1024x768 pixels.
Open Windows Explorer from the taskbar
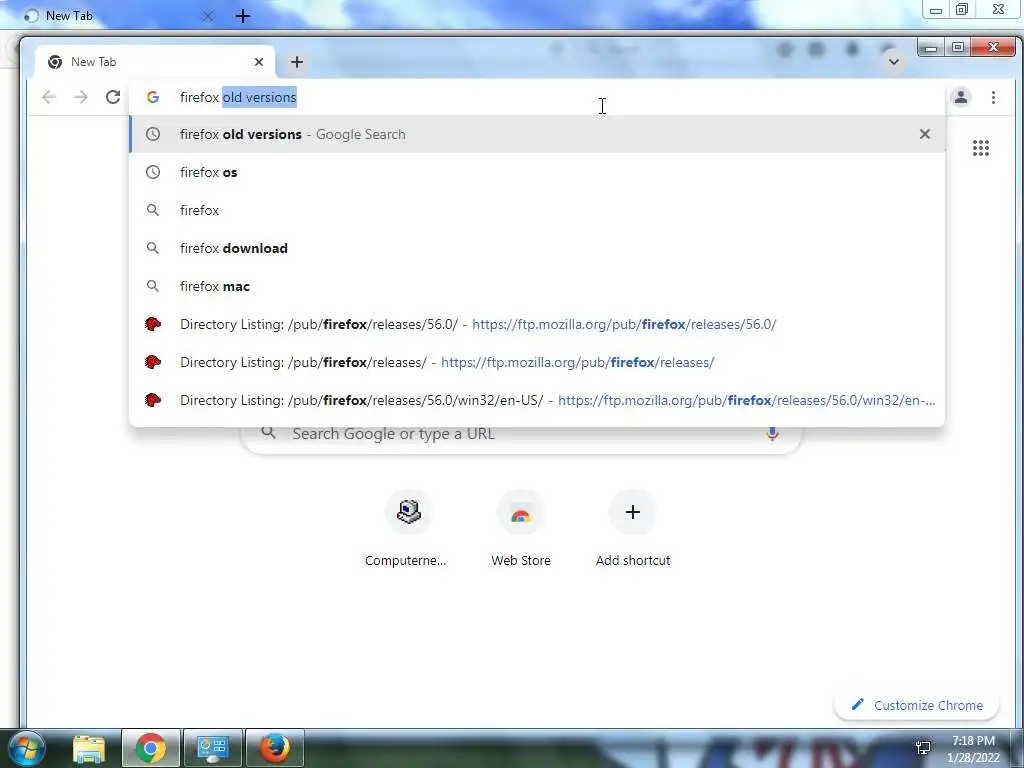[x=89, y=748]
